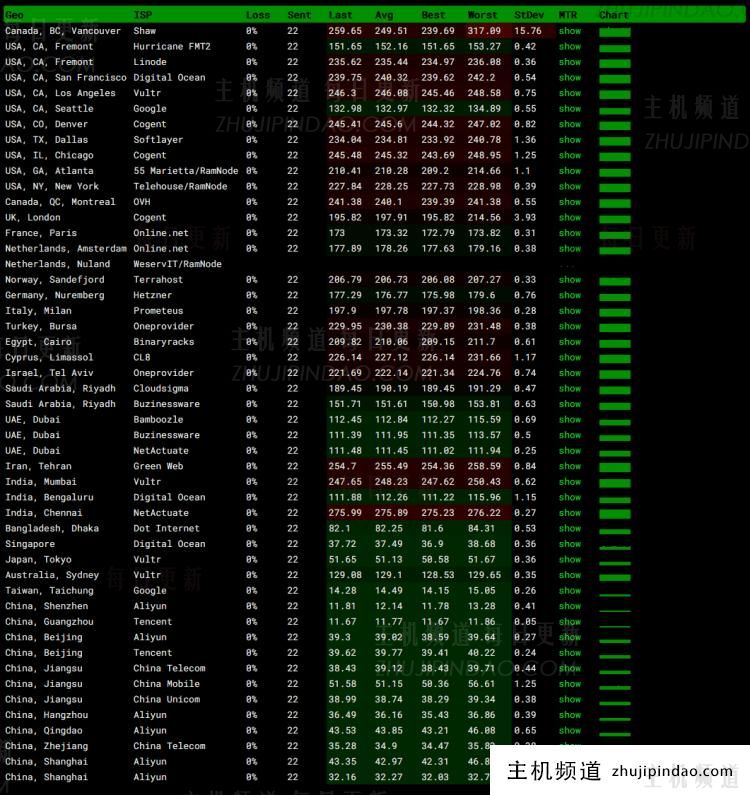Select the 'India, Bengaluru' Geo cell
This screenshot has height=795, width=750.
[x=49, y=497]
